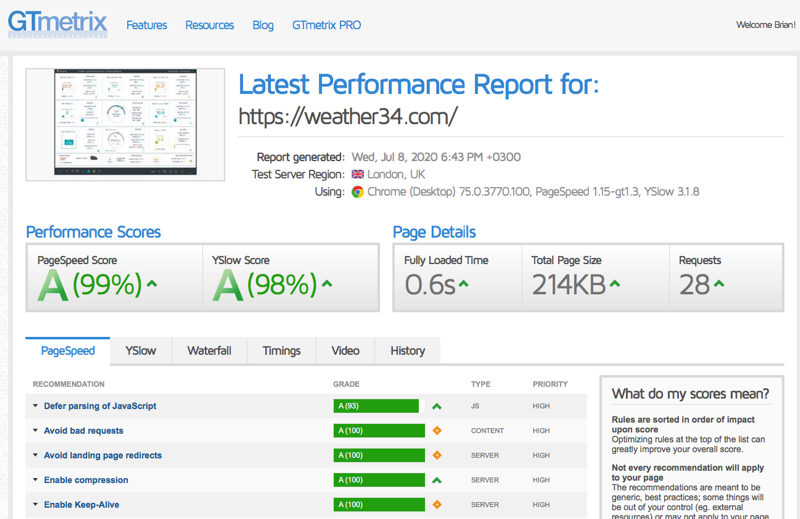Open the Waterfall tab

(x=209, y=351)
